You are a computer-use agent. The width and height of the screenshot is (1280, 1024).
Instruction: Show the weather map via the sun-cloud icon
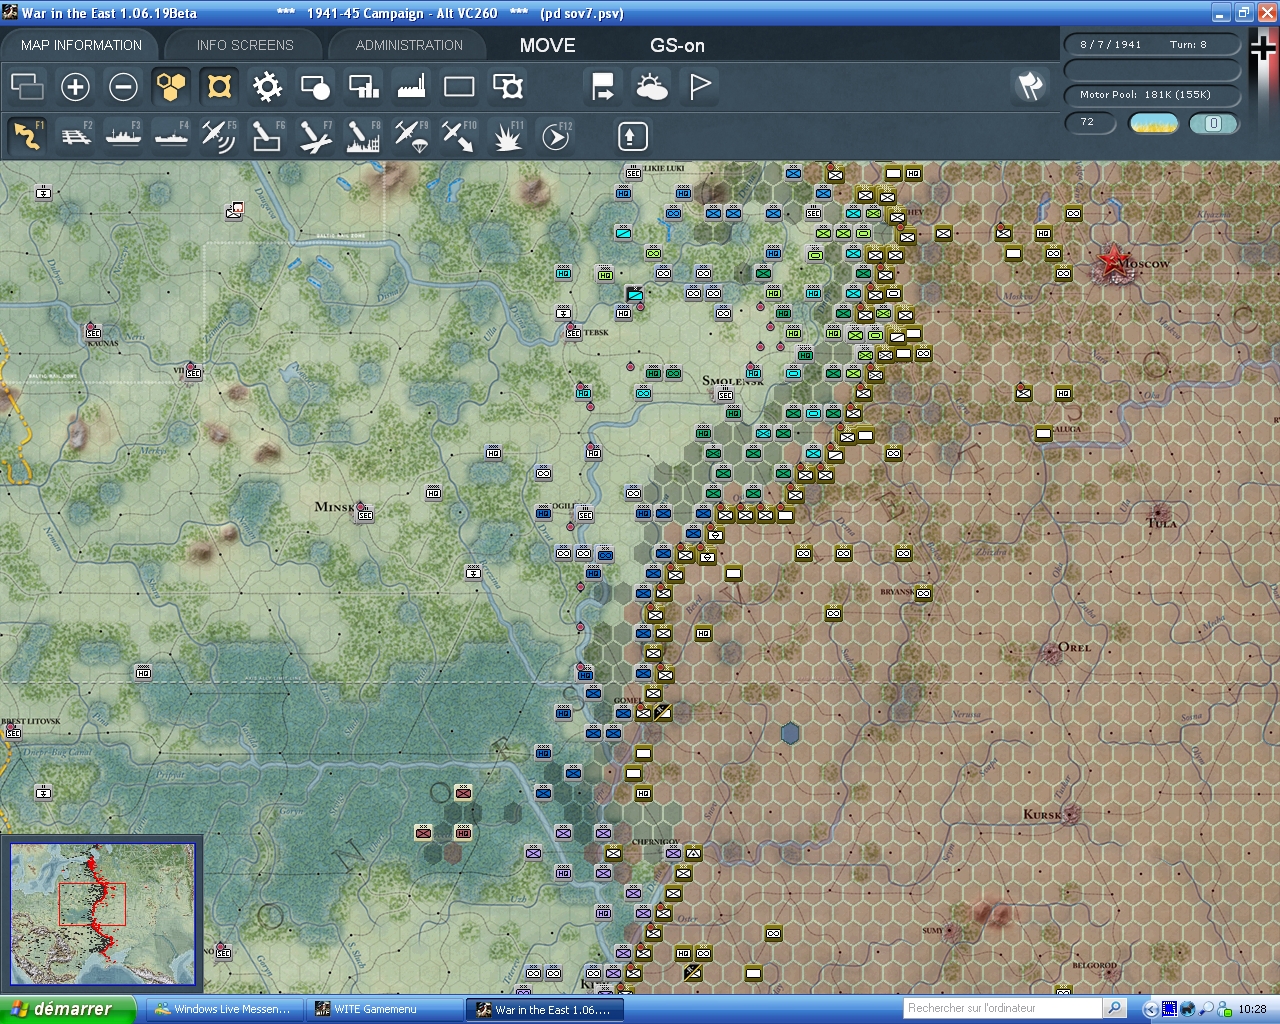click(651, 87)
